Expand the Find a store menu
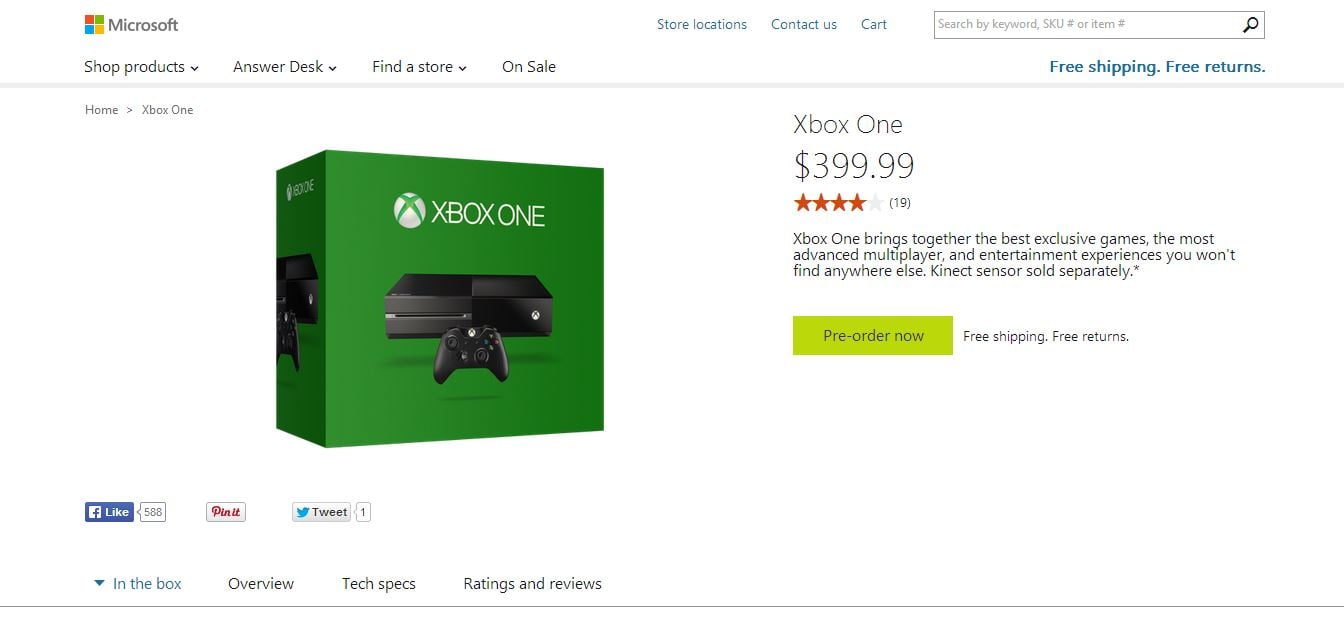The height and width of the screenshot is (626, 1344). tap(419, 67)
